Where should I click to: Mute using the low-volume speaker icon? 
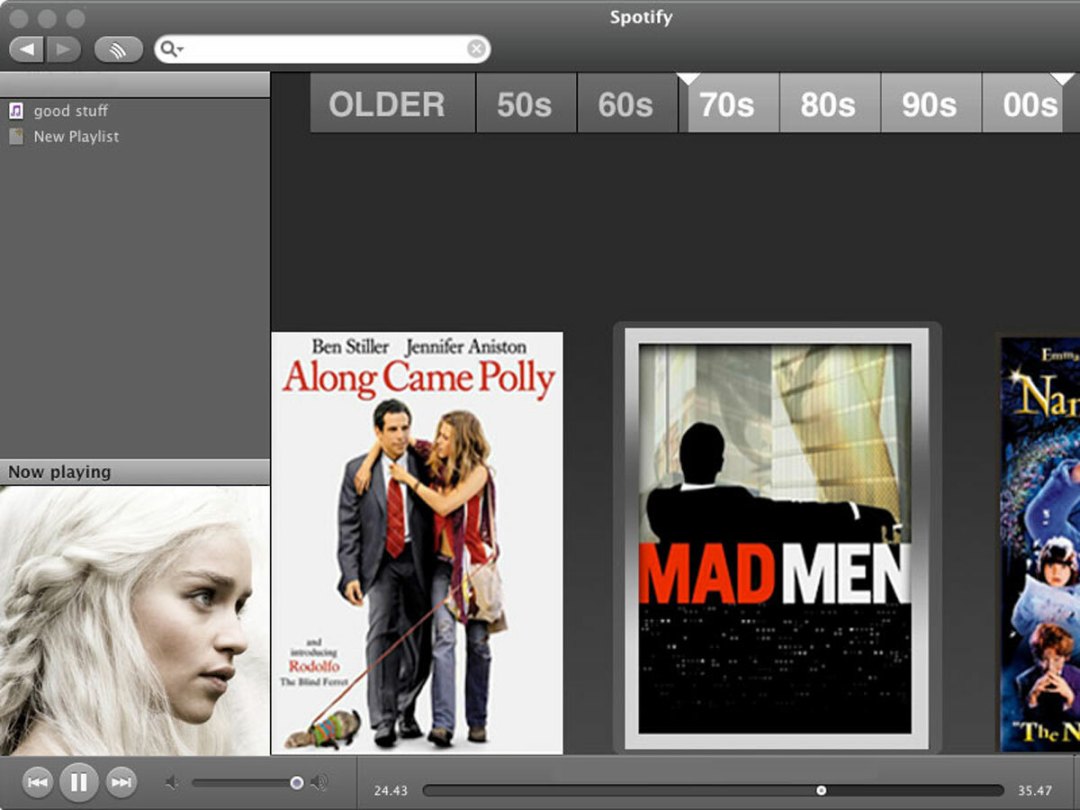[x=172, y=782]
